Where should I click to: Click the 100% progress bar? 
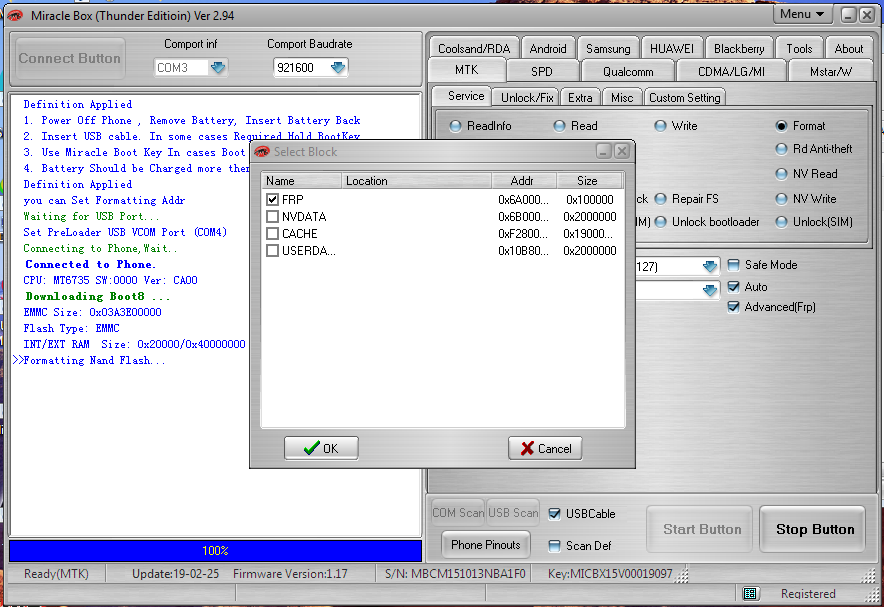(x=215, y=551)
